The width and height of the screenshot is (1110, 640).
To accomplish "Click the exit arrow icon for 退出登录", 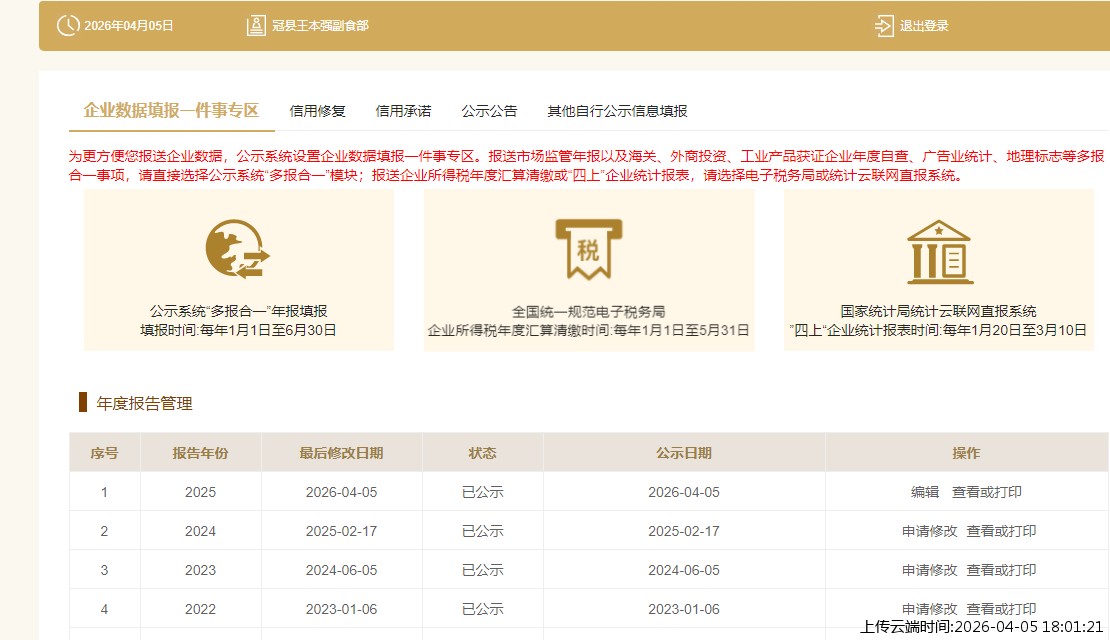I will pos(884,26).
